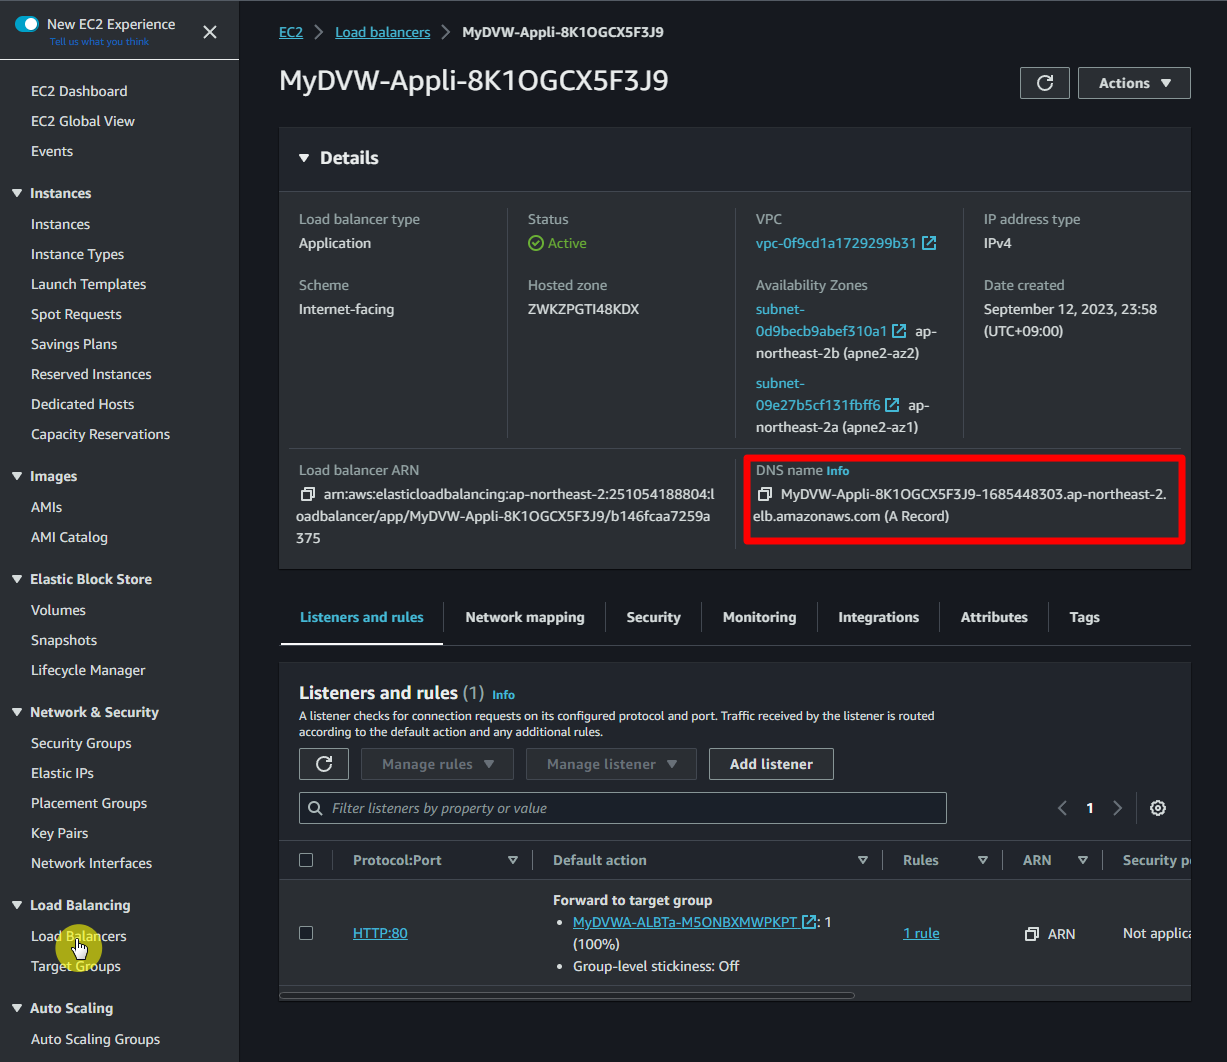Switch to Tags tab
1227x1062 pixels.
point(1085,617)
